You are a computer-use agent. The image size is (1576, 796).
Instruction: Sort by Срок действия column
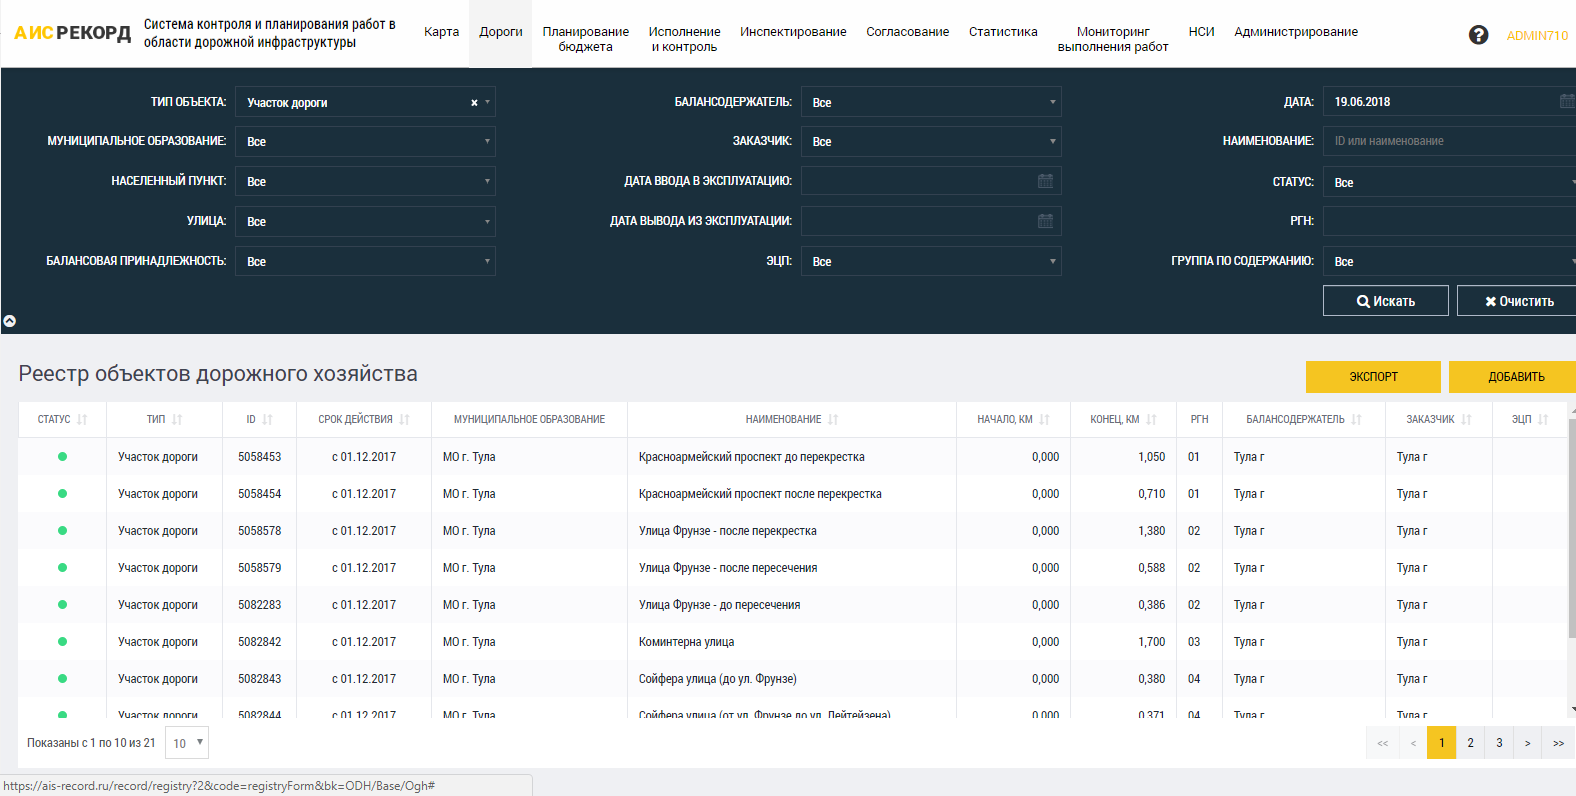[404, 420]
